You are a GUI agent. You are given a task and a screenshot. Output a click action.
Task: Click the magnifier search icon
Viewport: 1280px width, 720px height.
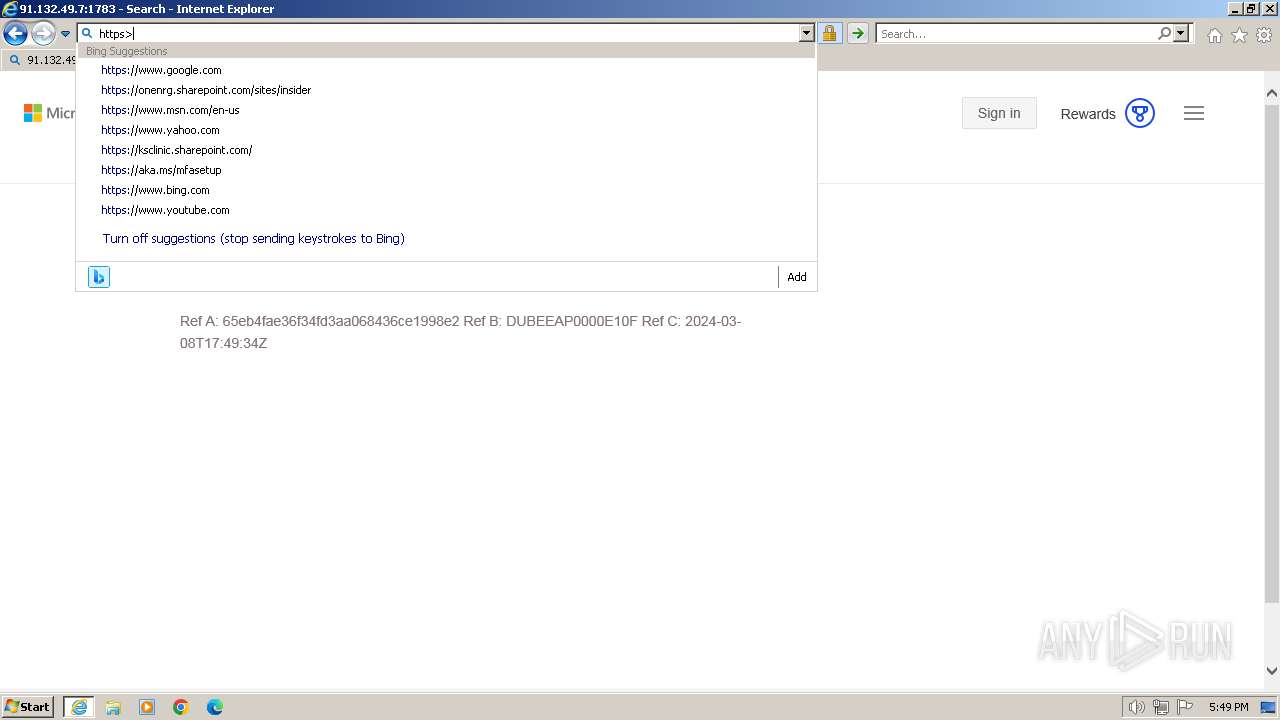pyautogui.click(x=1164, y=33)
